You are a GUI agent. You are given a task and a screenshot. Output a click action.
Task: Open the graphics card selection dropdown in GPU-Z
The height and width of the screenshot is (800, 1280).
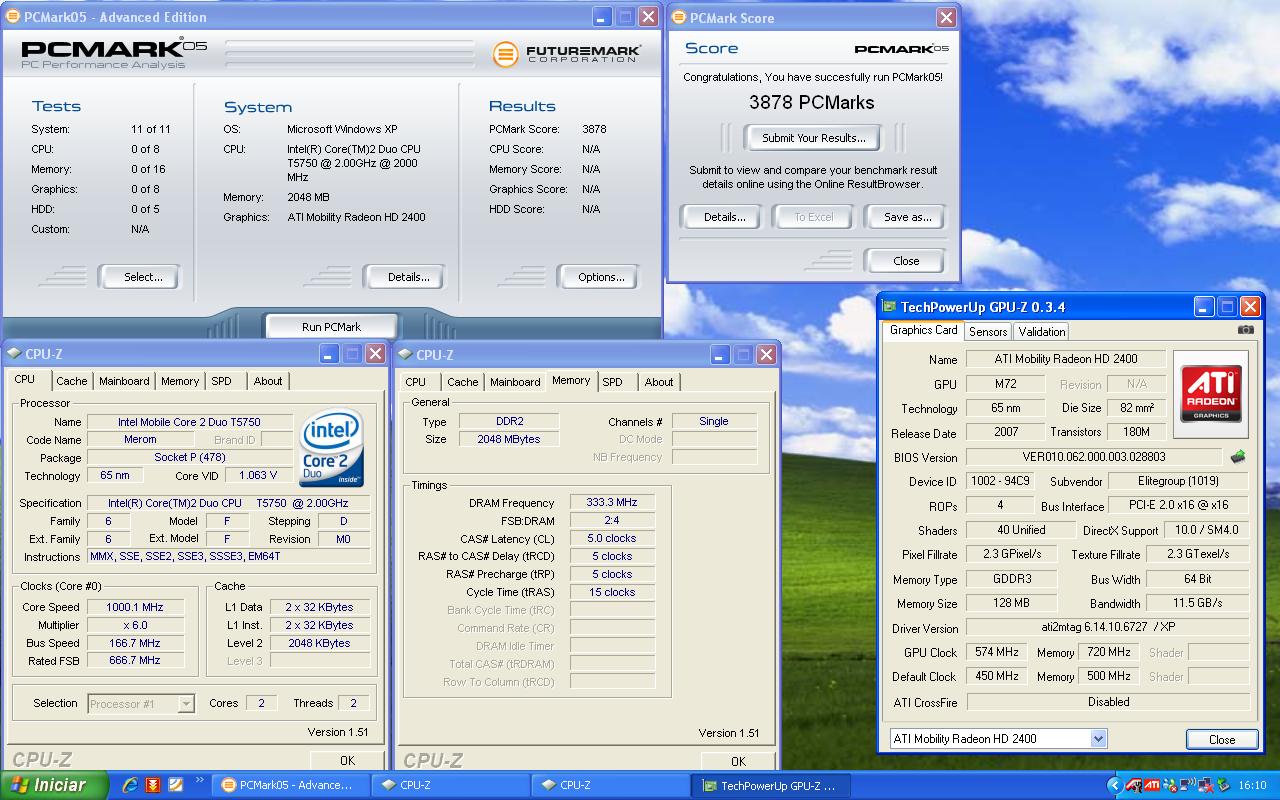[1098, 739]
